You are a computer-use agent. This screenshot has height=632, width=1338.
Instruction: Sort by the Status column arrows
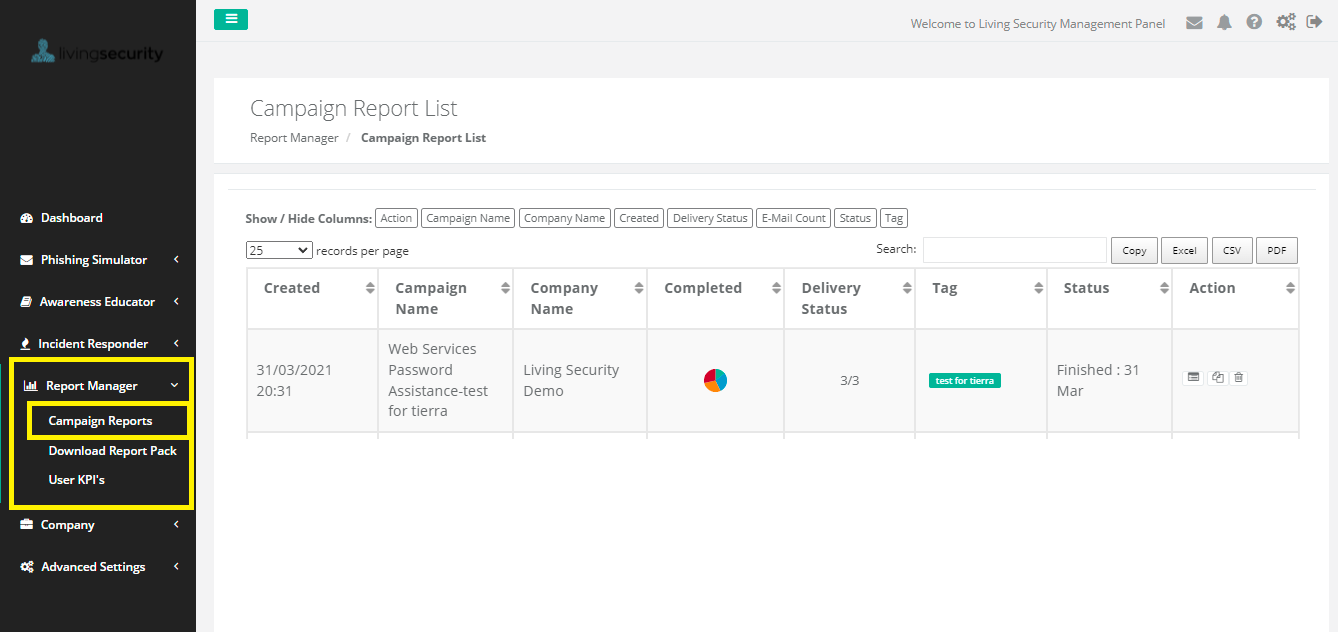click(x=1164, y=288)
